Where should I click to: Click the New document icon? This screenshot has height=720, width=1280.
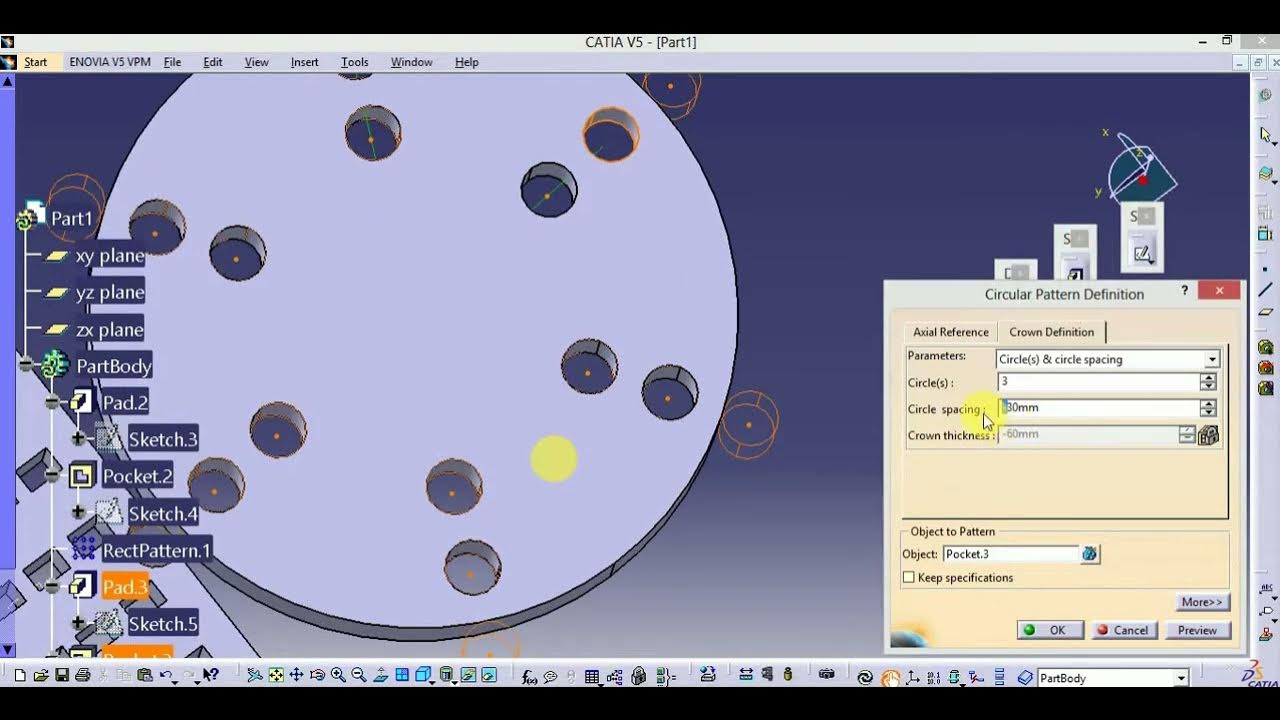click(x=20, y=675)
